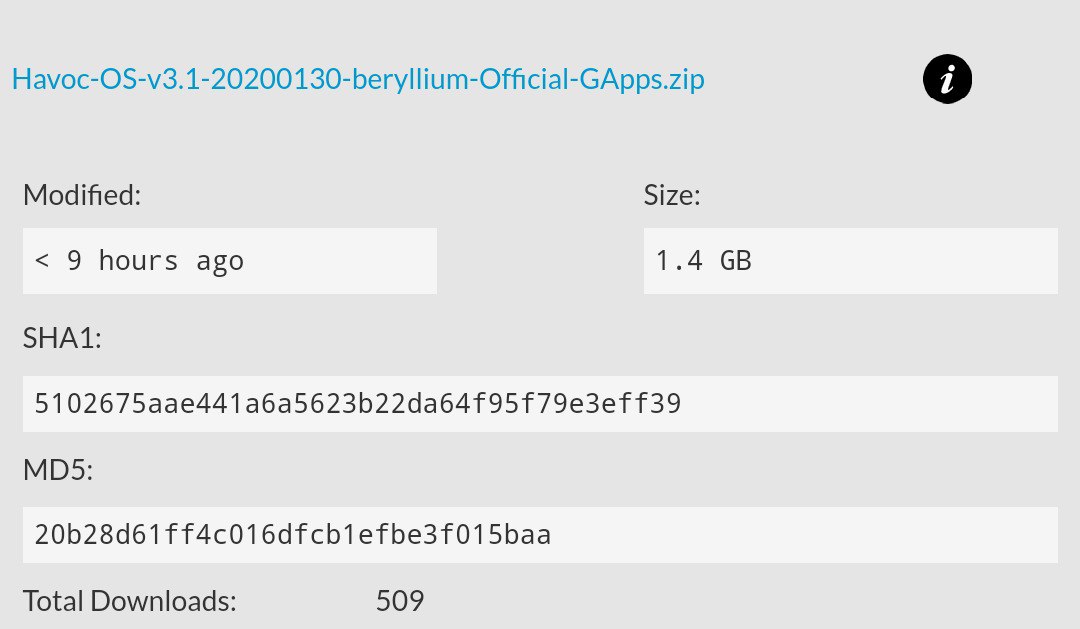Click the download count number 509
This screenshot has width=1080, height=629.
point(400,601)
